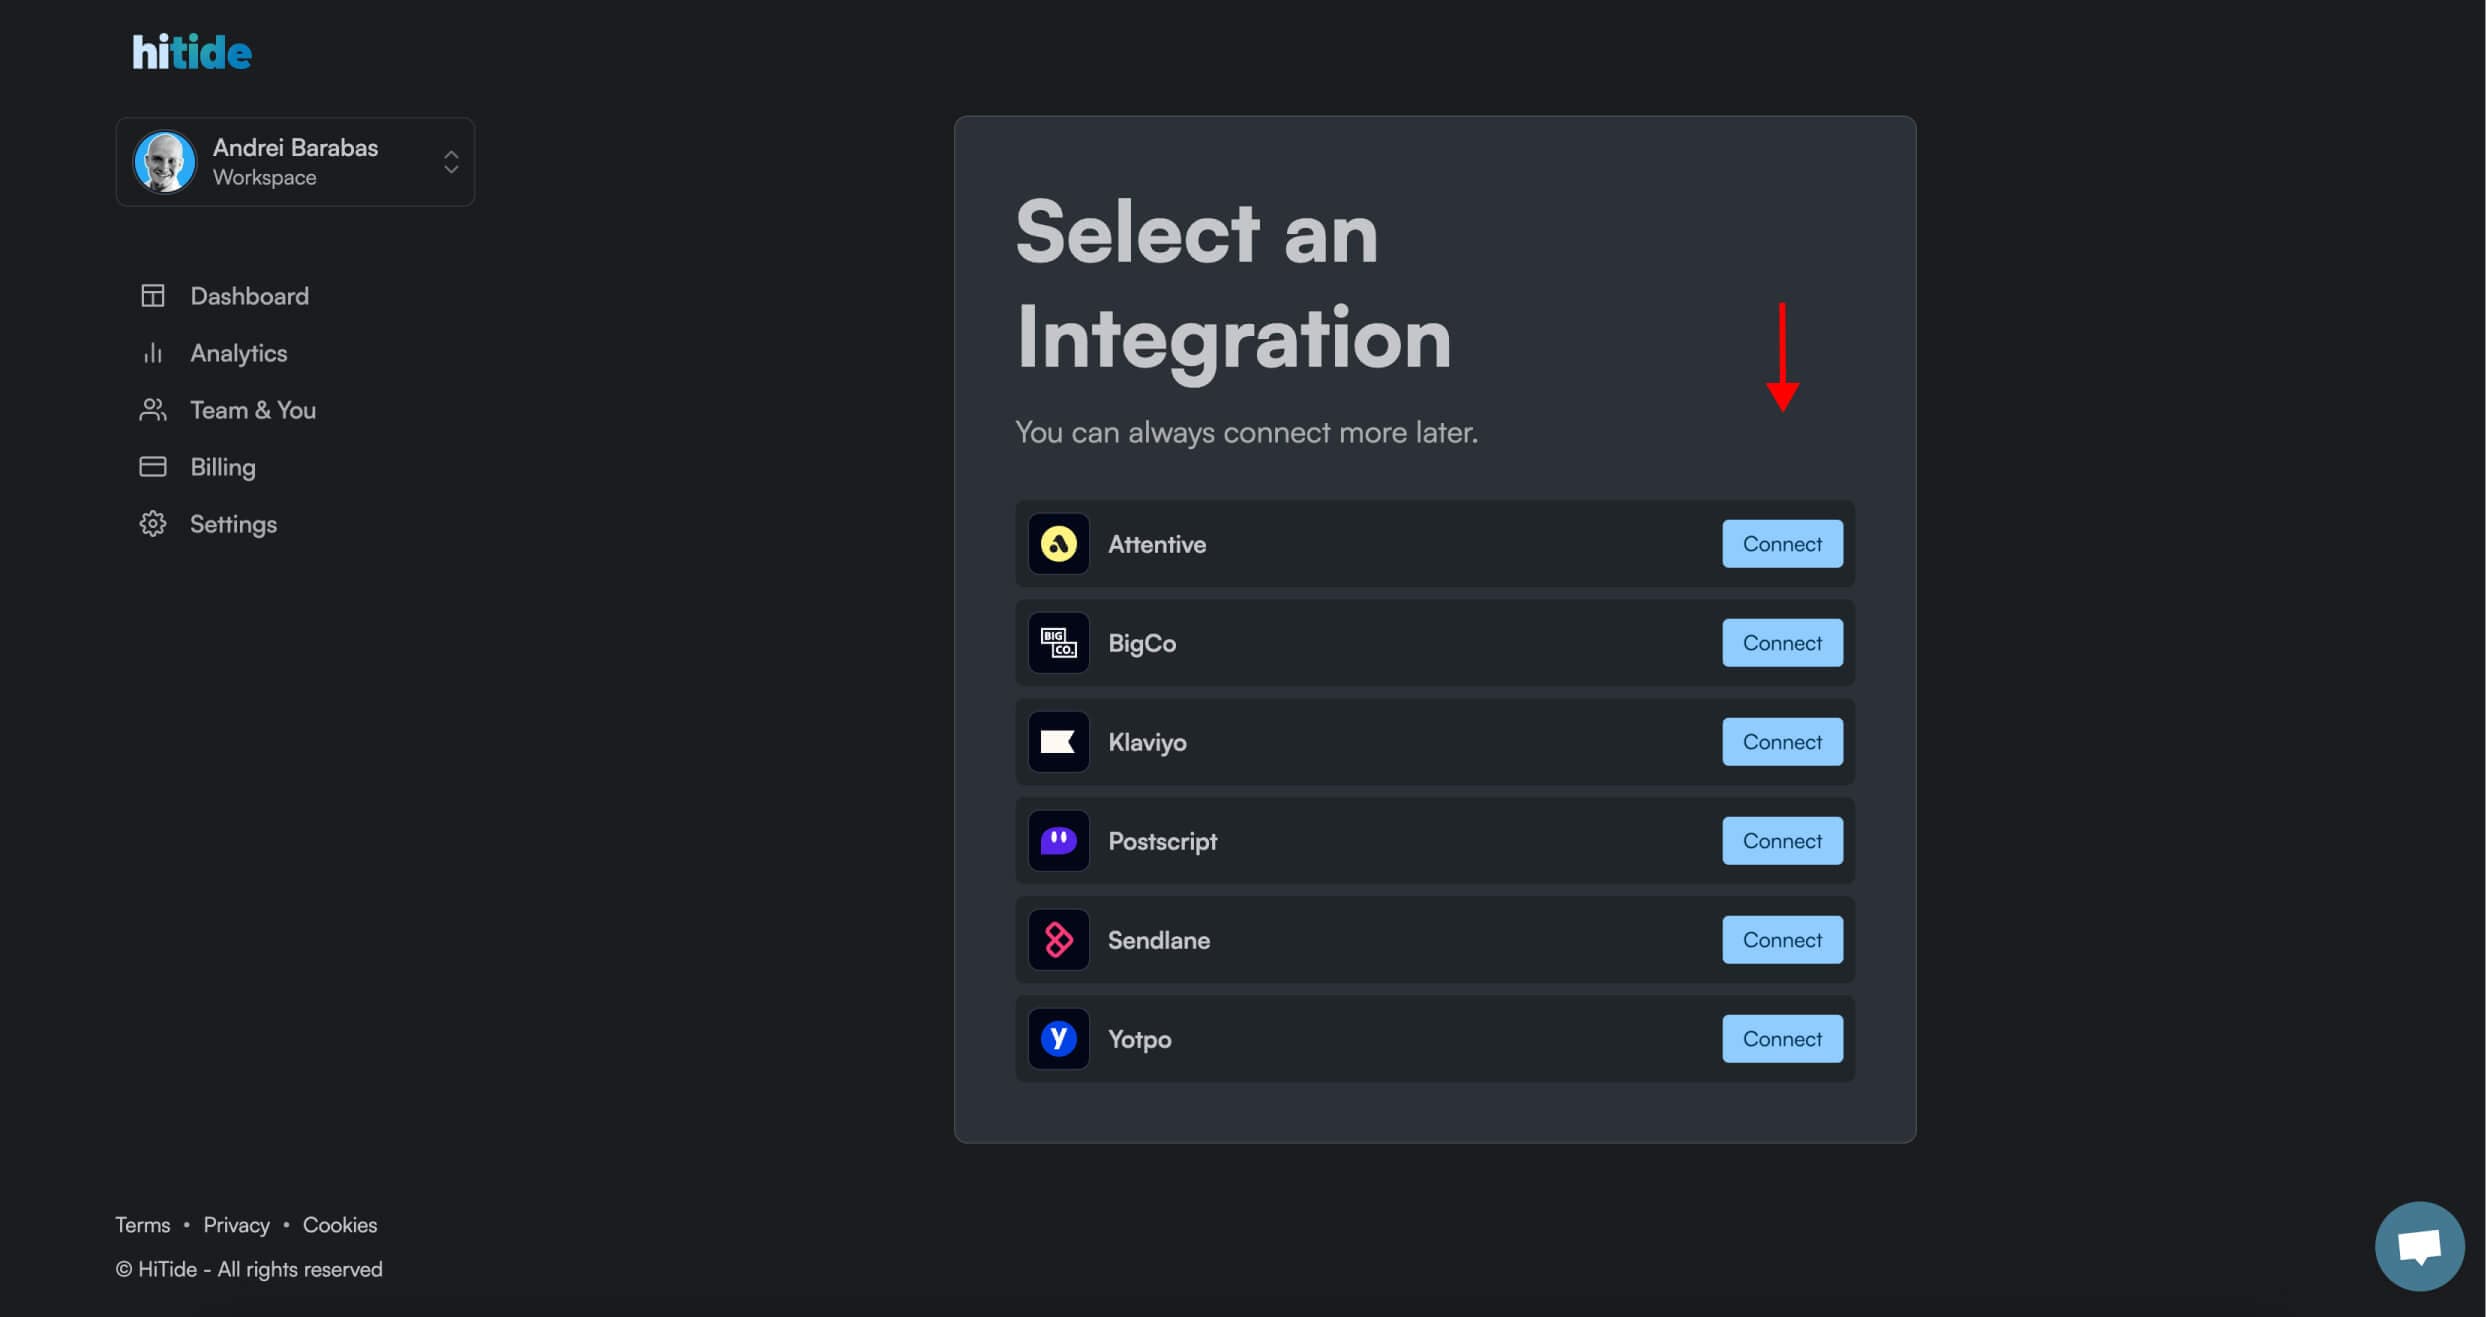Viewport: 2486px width, 1317px height.
Task: Click the BigCo integration logo
Action: (x=1058, y=643)
